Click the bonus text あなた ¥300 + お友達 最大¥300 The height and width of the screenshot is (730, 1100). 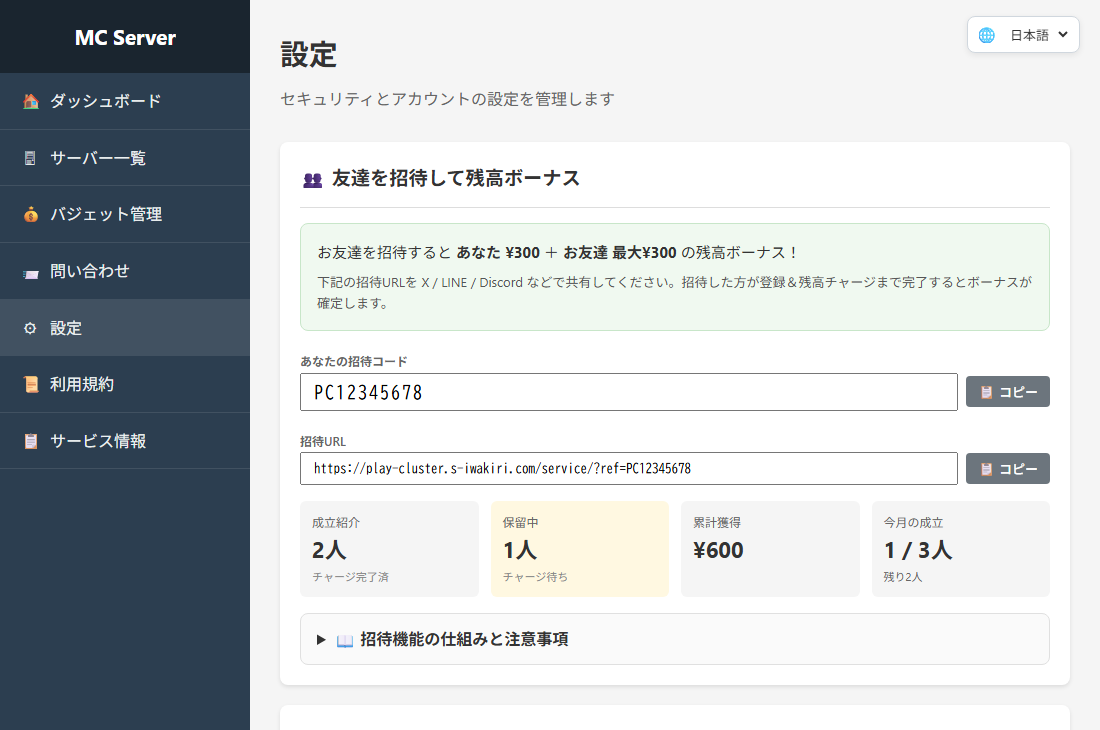pyautogui.click(x=567, y=252)
